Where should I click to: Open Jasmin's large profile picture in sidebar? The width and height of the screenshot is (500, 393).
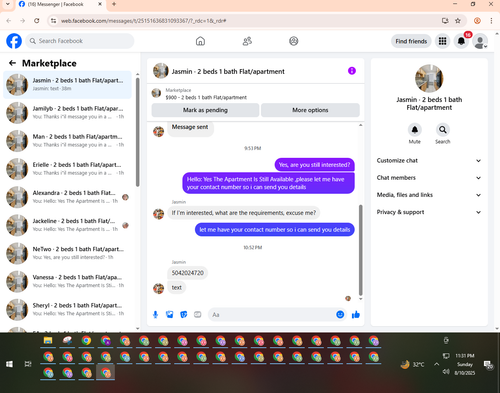429,78
